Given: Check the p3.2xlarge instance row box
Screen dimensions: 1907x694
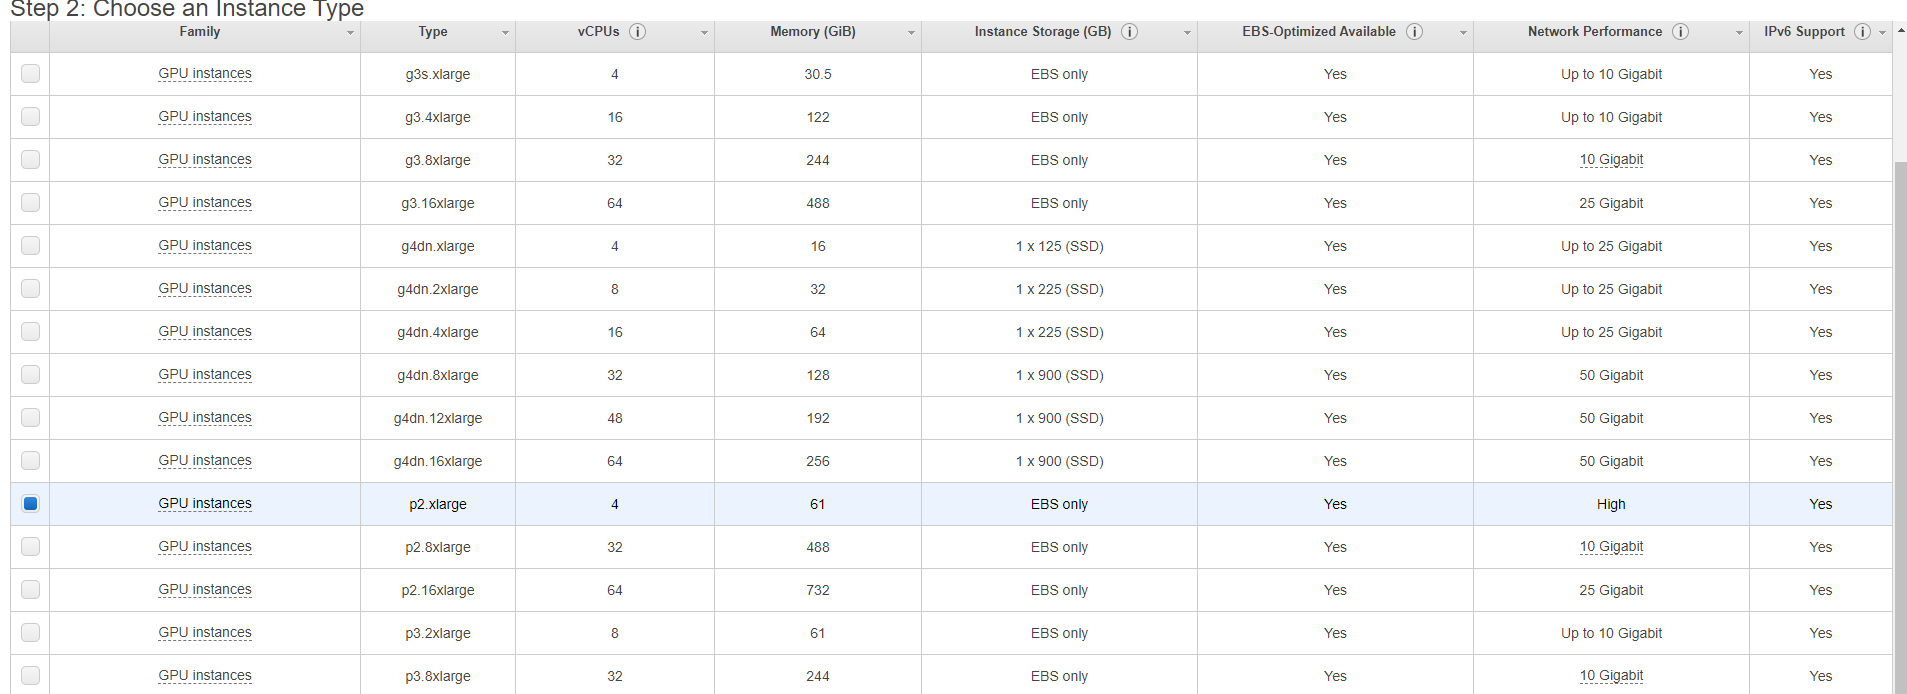Looking at the screenshot, I should [31, 633].
